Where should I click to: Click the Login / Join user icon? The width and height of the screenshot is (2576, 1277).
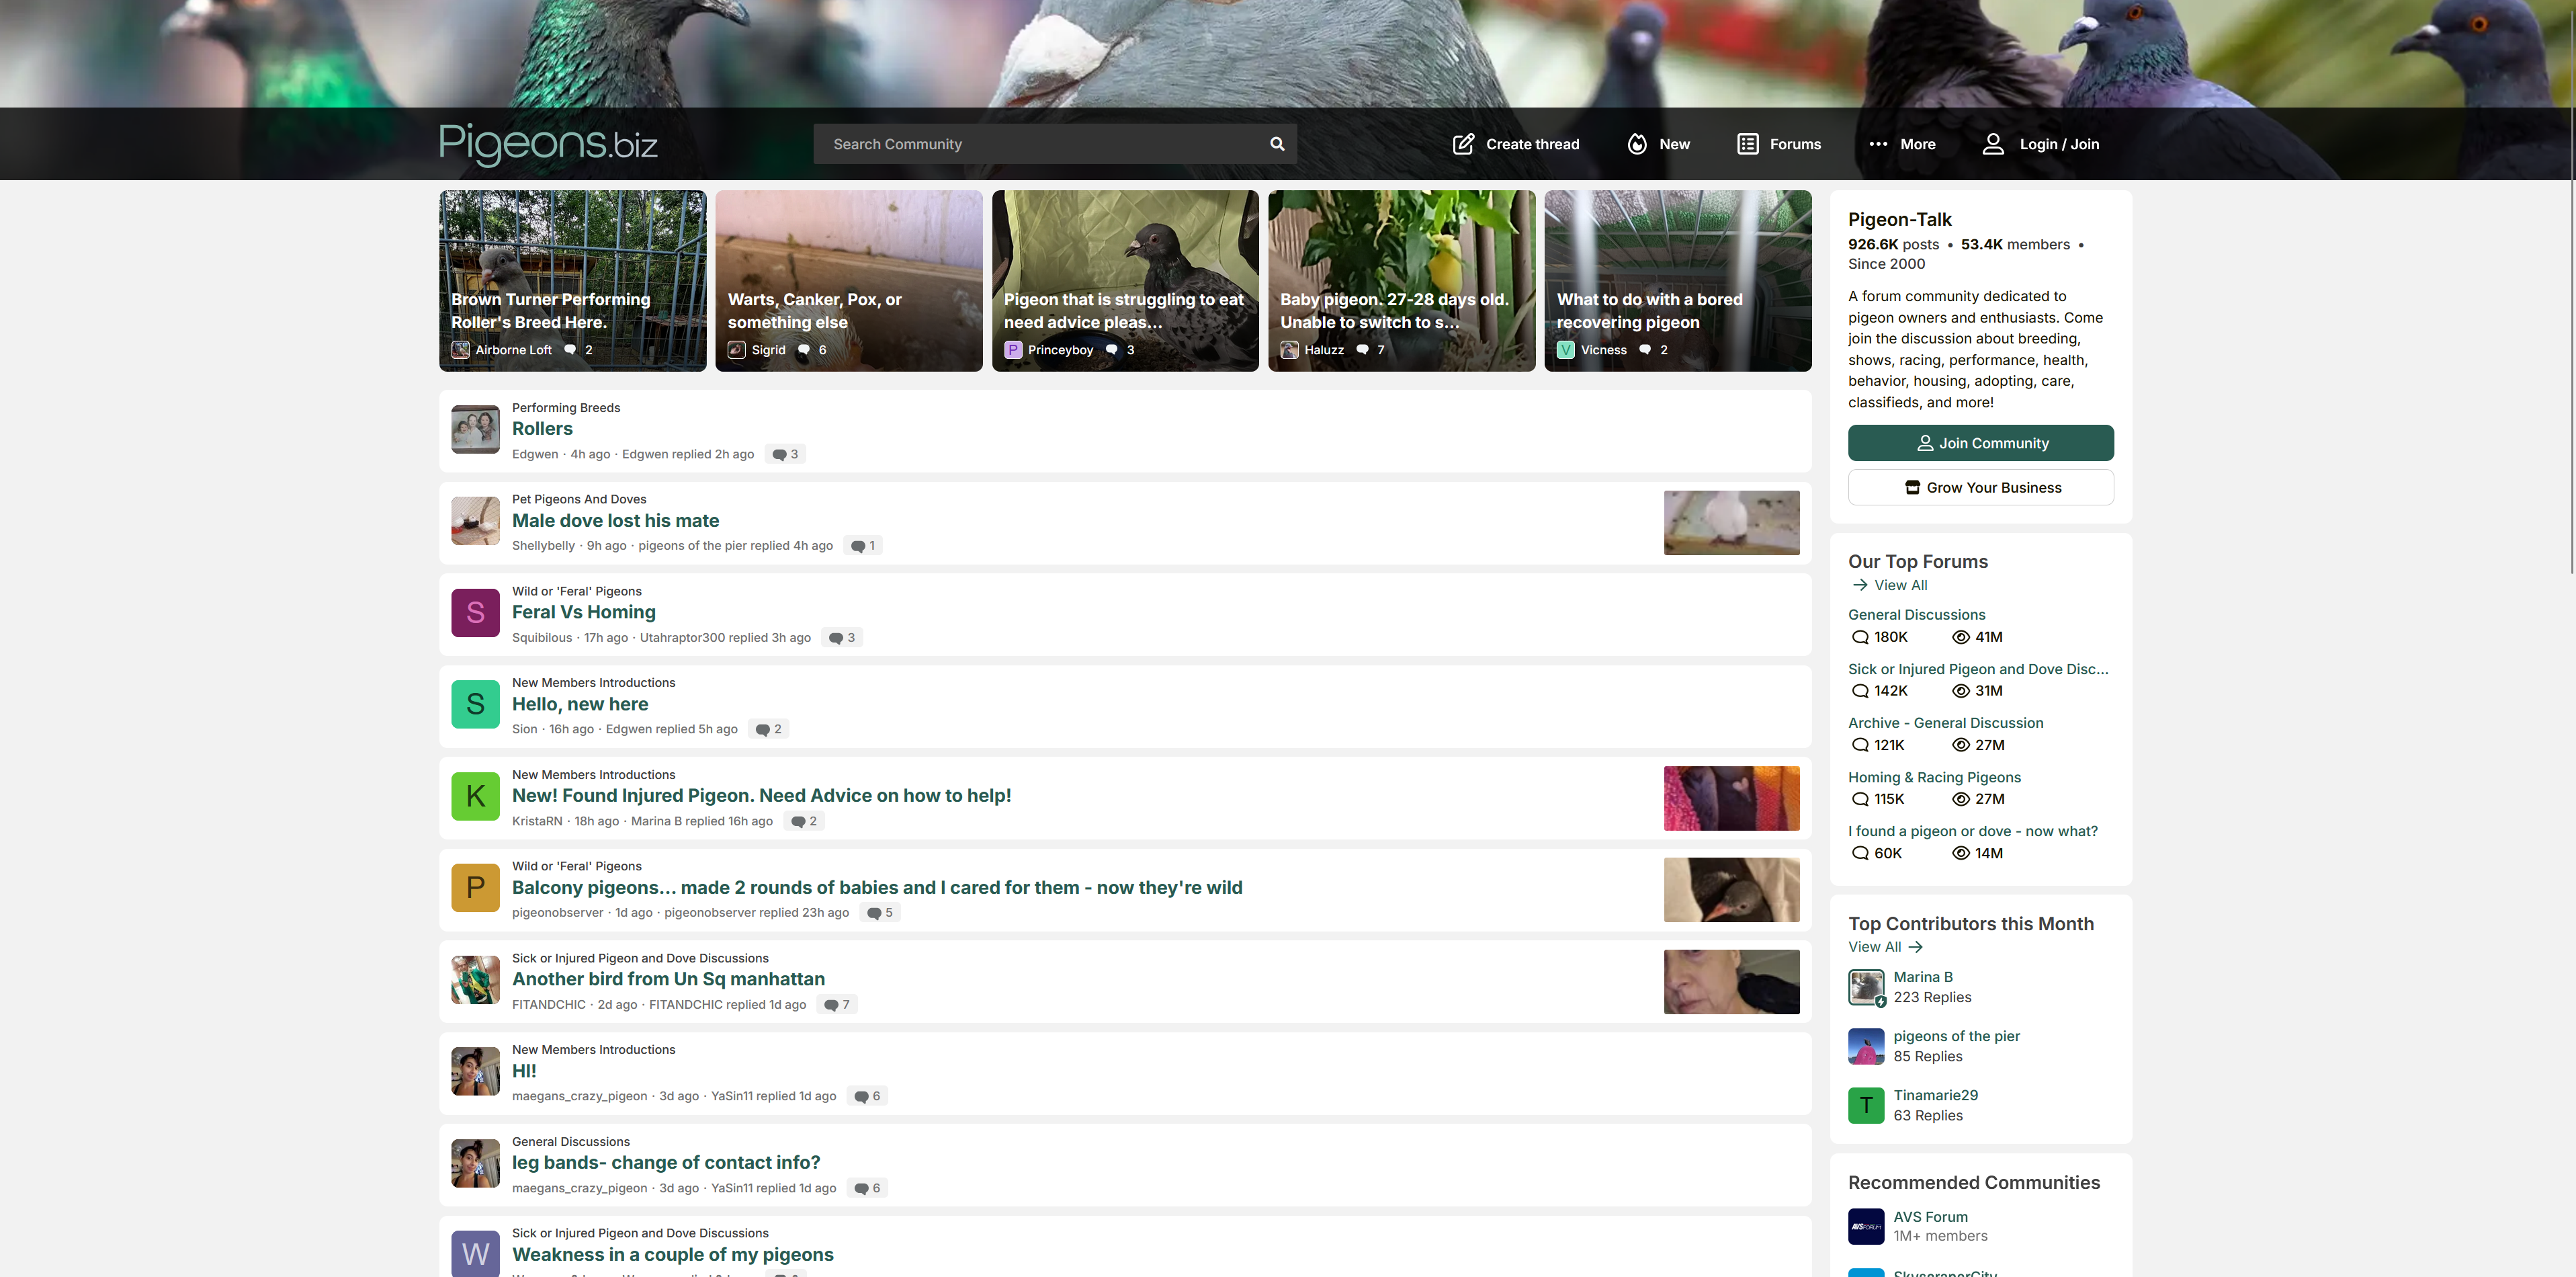point(1993,144)
